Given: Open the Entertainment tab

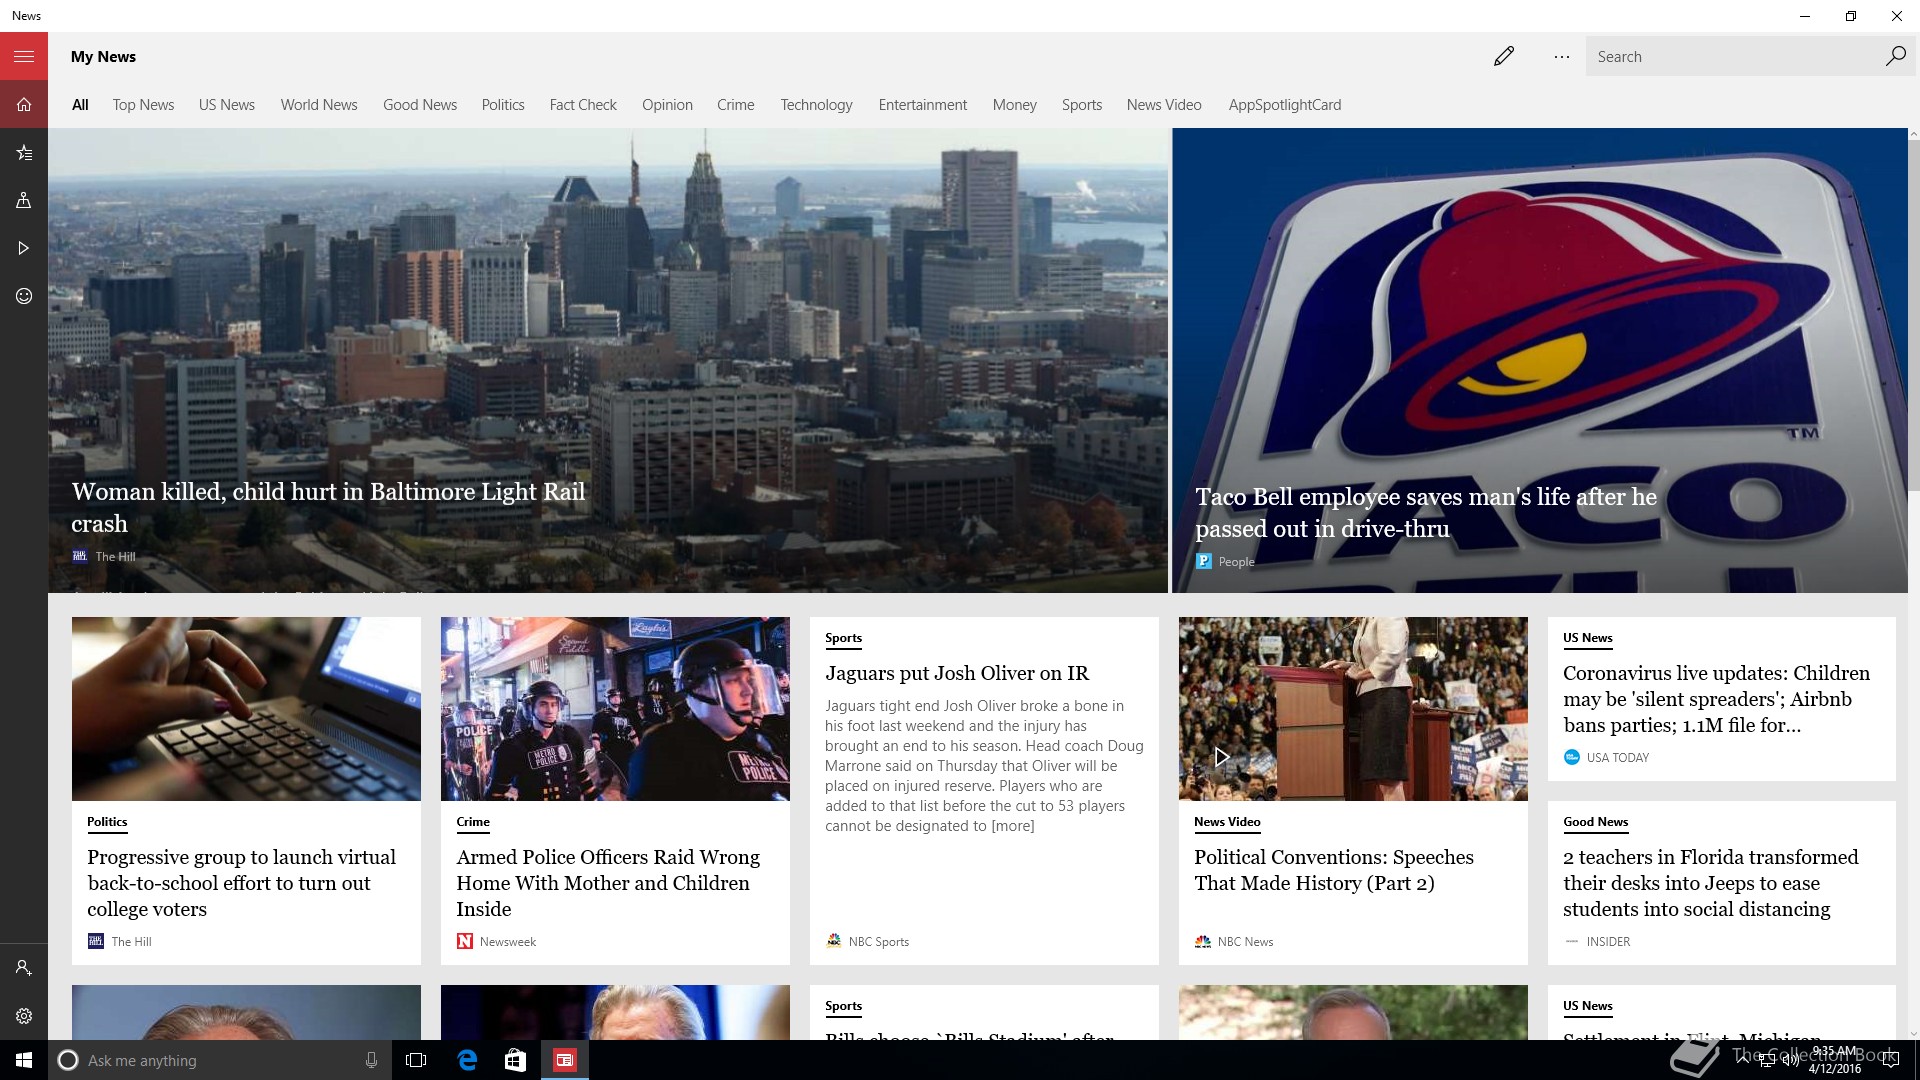Looking at the screenshot, I should 923,105.
